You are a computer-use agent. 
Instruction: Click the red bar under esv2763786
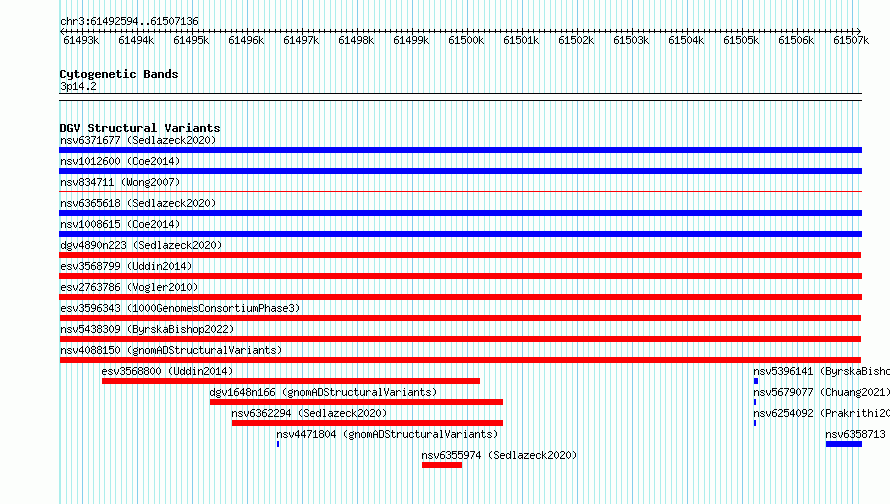coord(460,297)
